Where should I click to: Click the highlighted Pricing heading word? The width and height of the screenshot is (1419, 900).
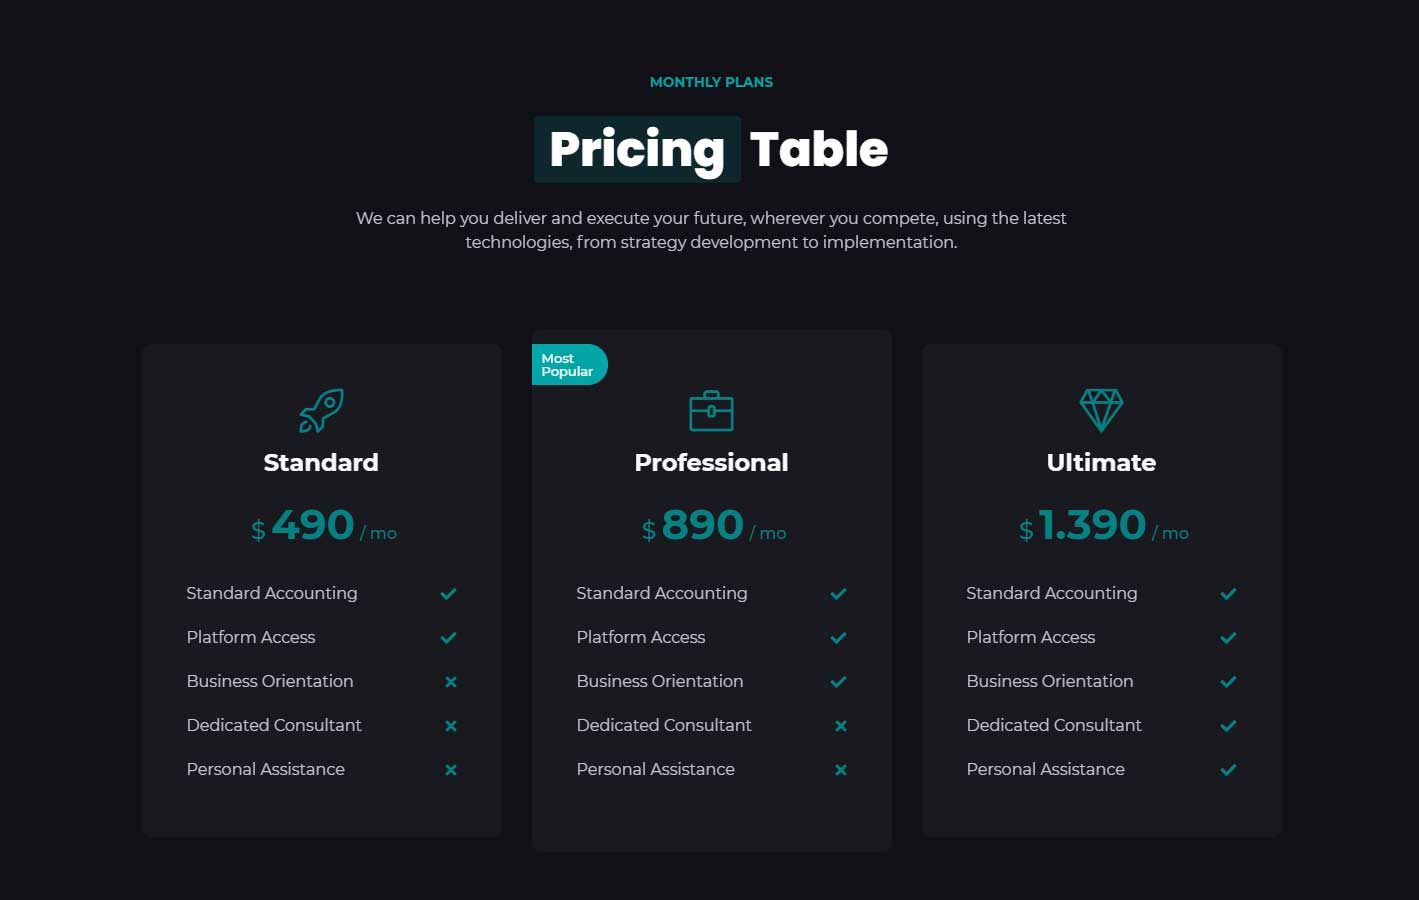pyautogui.click(x=637, y=150)
